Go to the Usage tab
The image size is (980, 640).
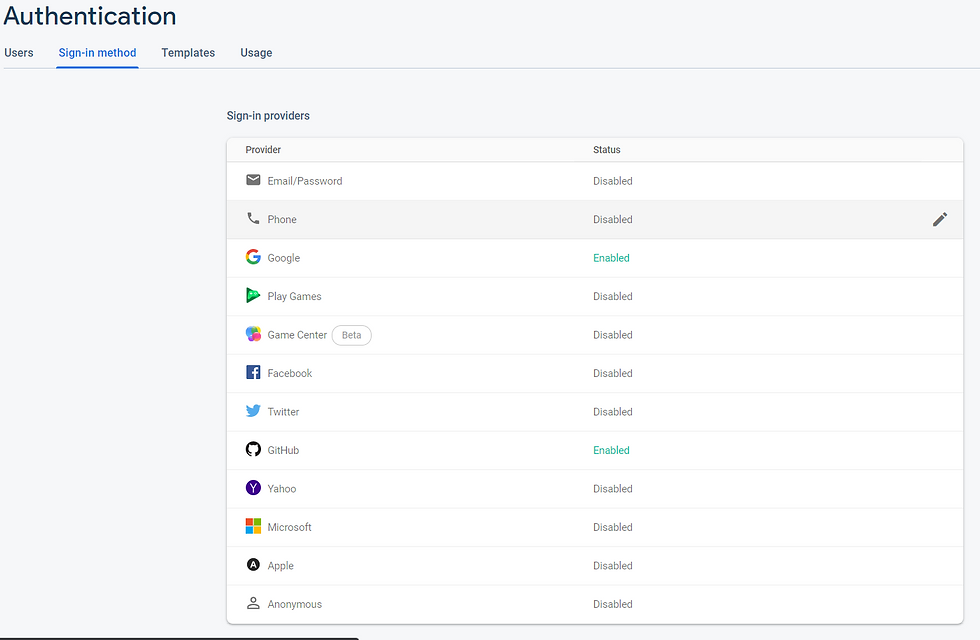coord(256,52)
